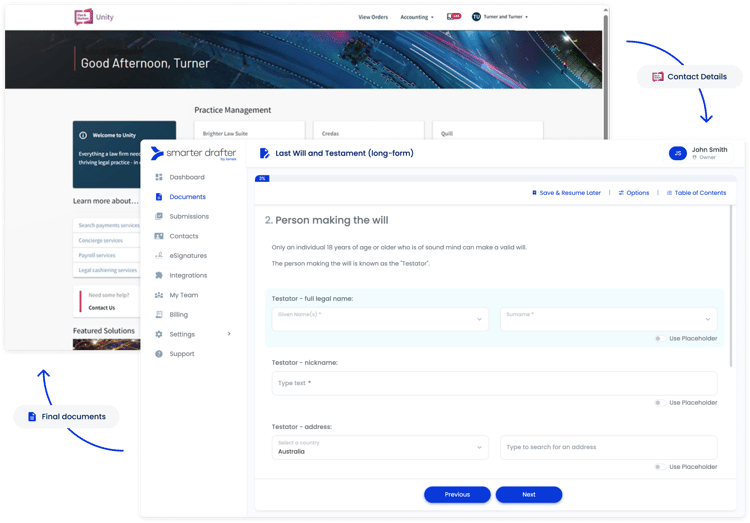Toggle Use Placeholder for Testator nickname

coord(658,402)
